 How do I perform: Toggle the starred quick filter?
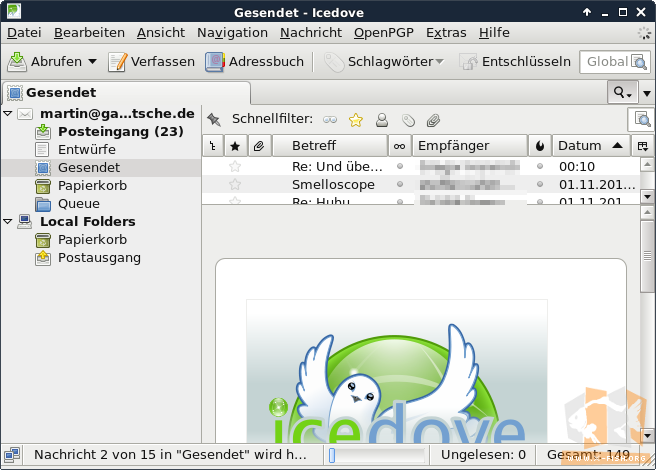point(356,120)
